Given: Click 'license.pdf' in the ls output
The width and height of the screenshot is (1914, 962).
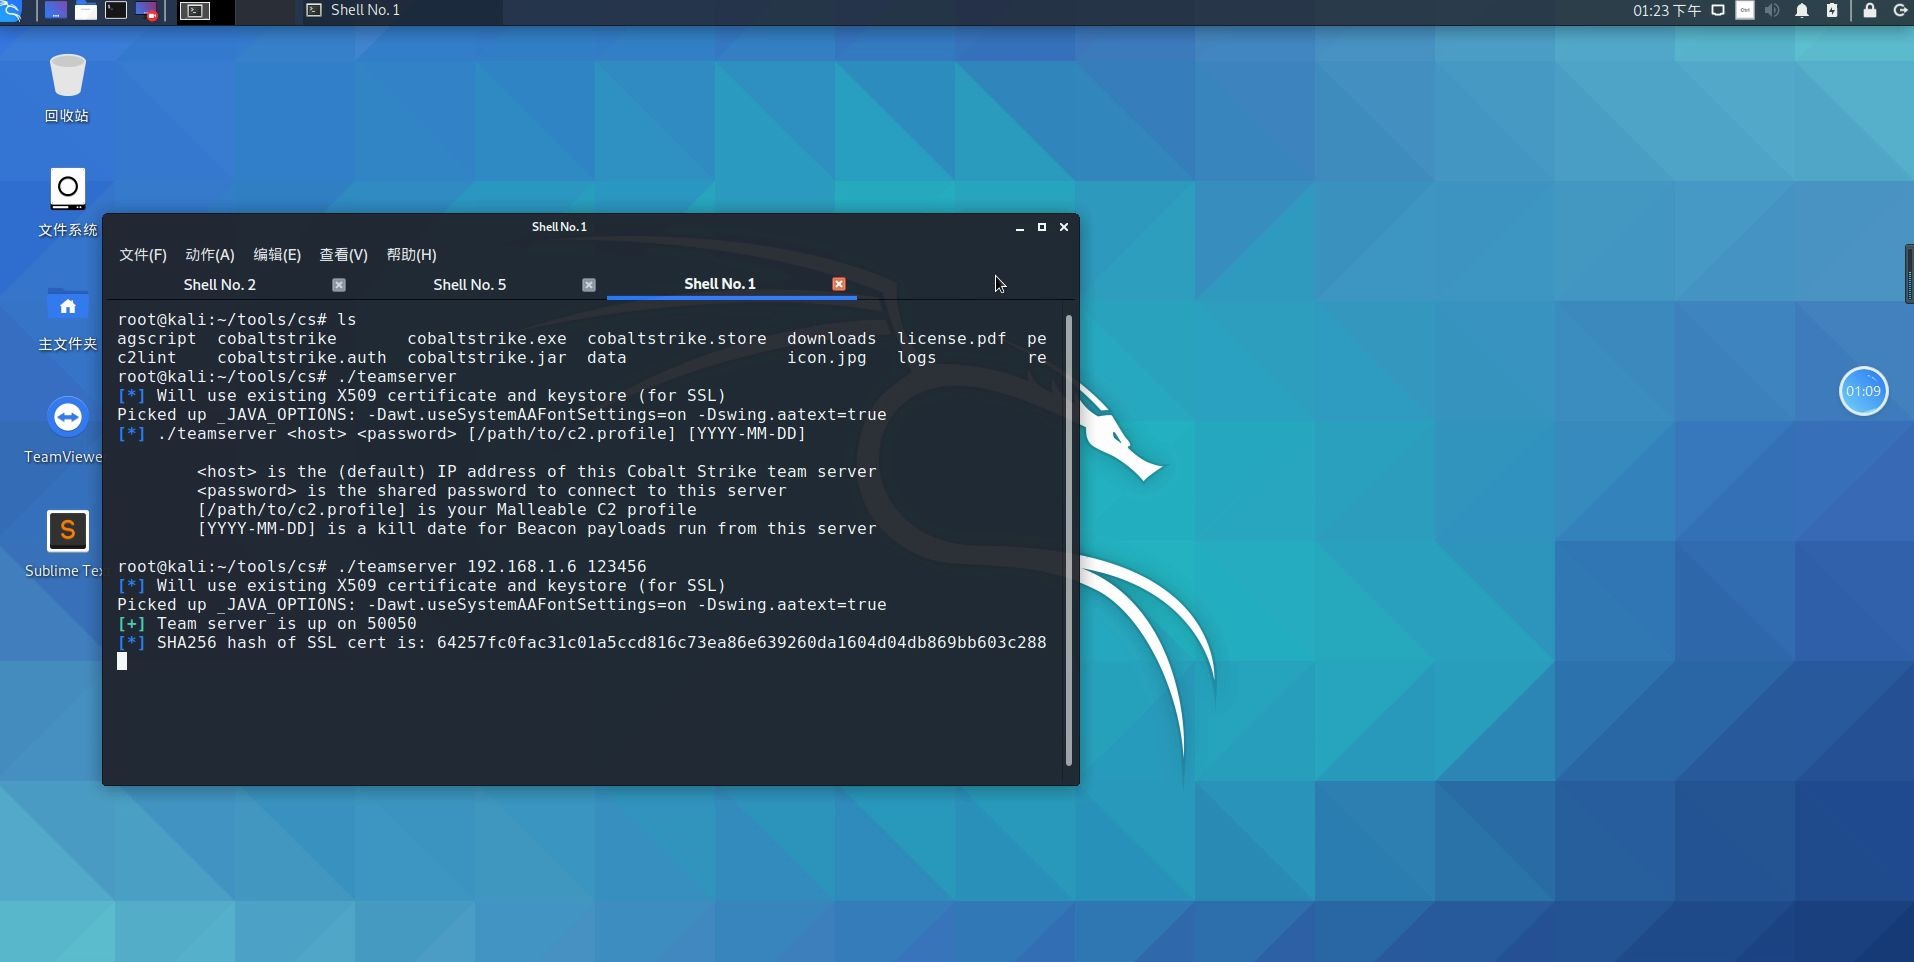Looking at the screenshot, I should pos(952,339).
